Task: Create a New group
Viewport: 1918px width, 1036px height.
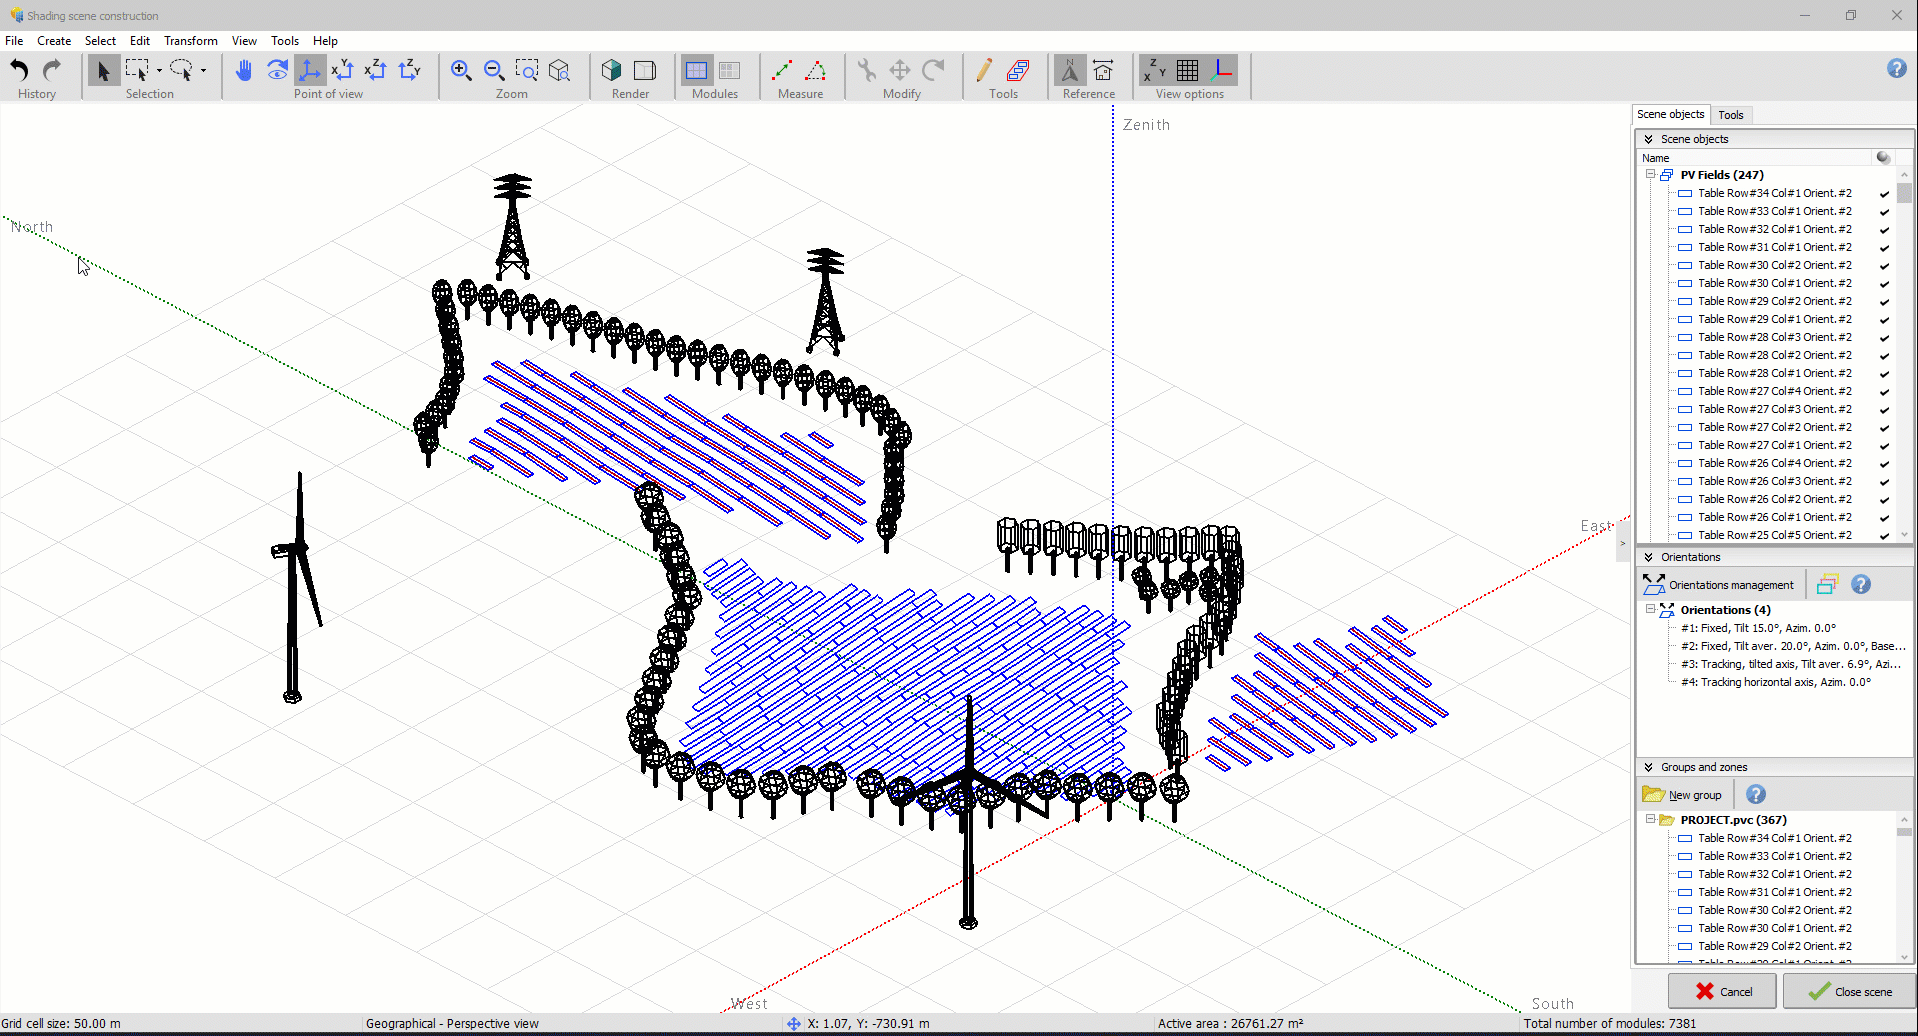Action: click(x=1682, y=795)
